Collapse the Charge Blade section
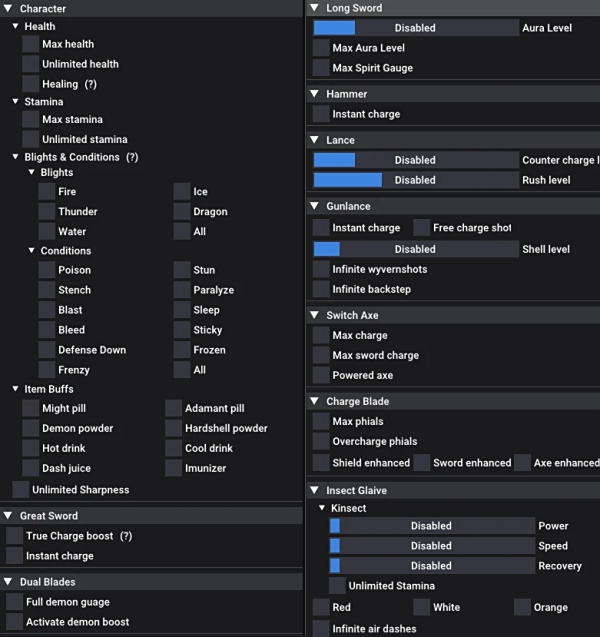This screenshot has height=637, width=600. tap(314, 401)
